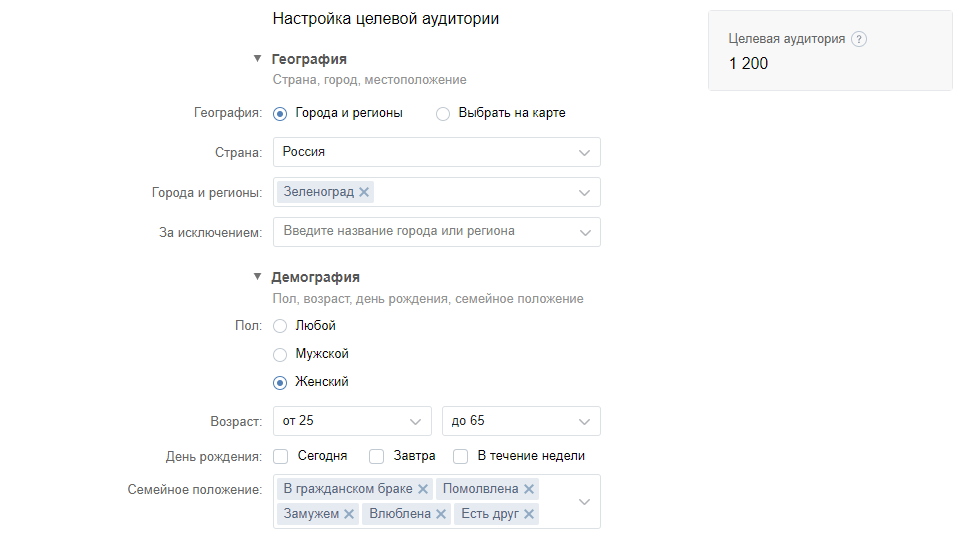
Task: Remove the Замужем status tag
Action: (x=349, y=514)
